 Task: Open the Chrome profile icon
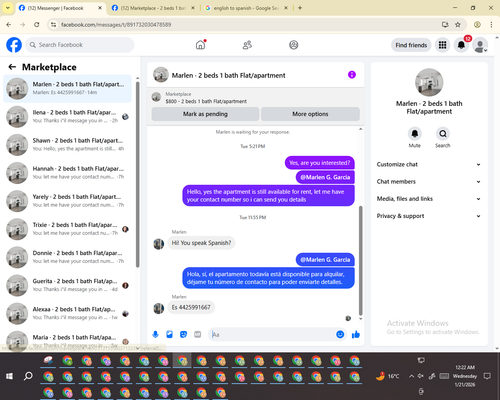coord(477,24)
